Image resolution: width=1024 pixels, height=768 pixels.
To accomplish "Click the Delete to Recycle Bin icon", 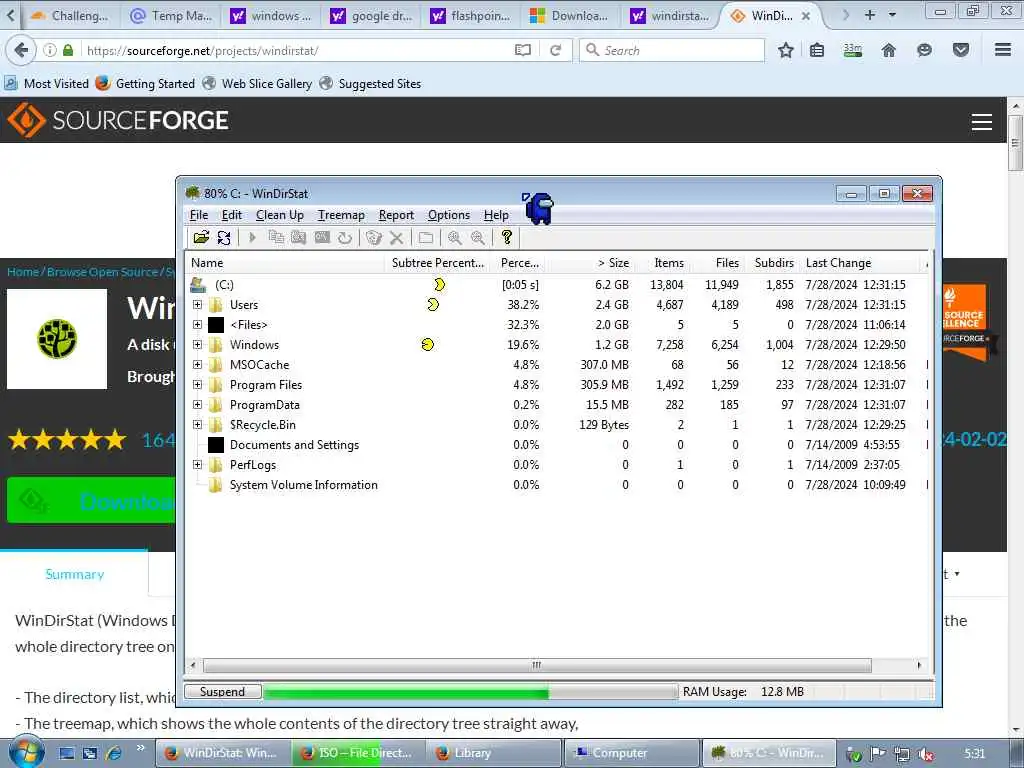I will pyautogui.click(x=374, y=237).
